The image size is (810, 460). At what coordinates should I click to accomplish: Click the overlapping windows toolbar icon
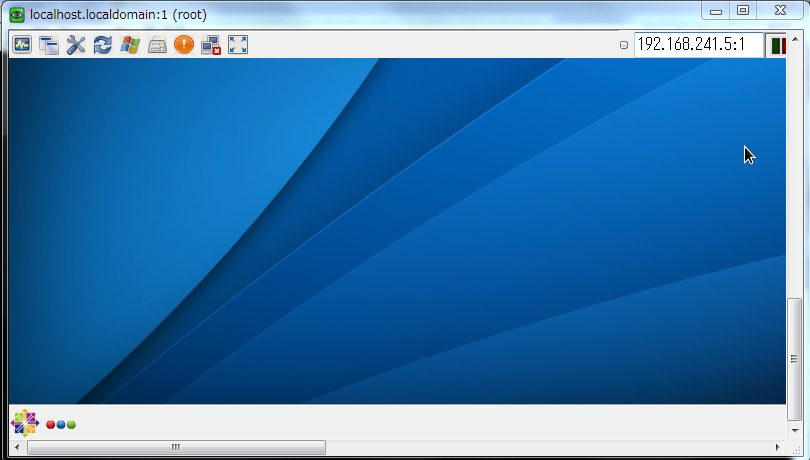pyautogui.click(x=49, y=45)
